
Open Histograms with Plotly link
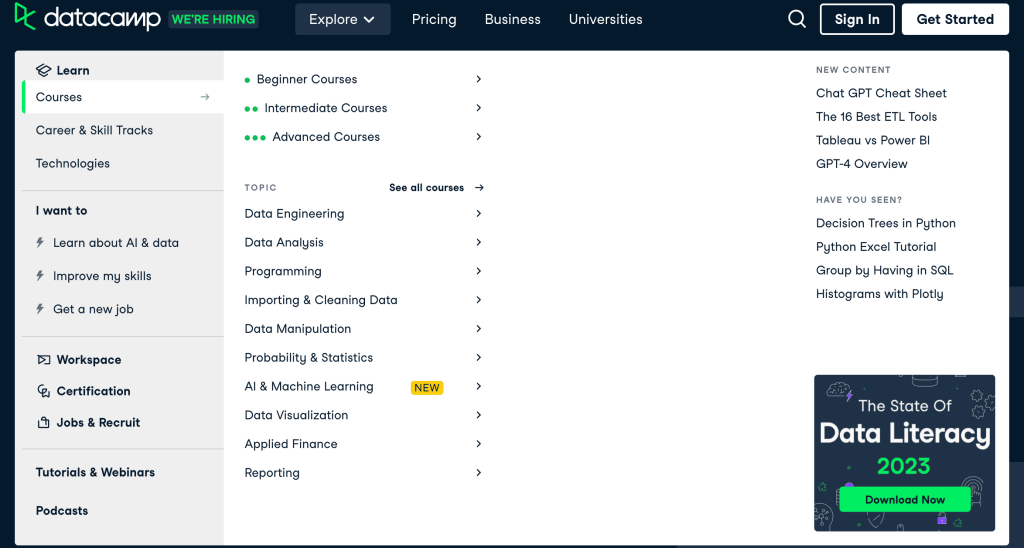[879, 294]
